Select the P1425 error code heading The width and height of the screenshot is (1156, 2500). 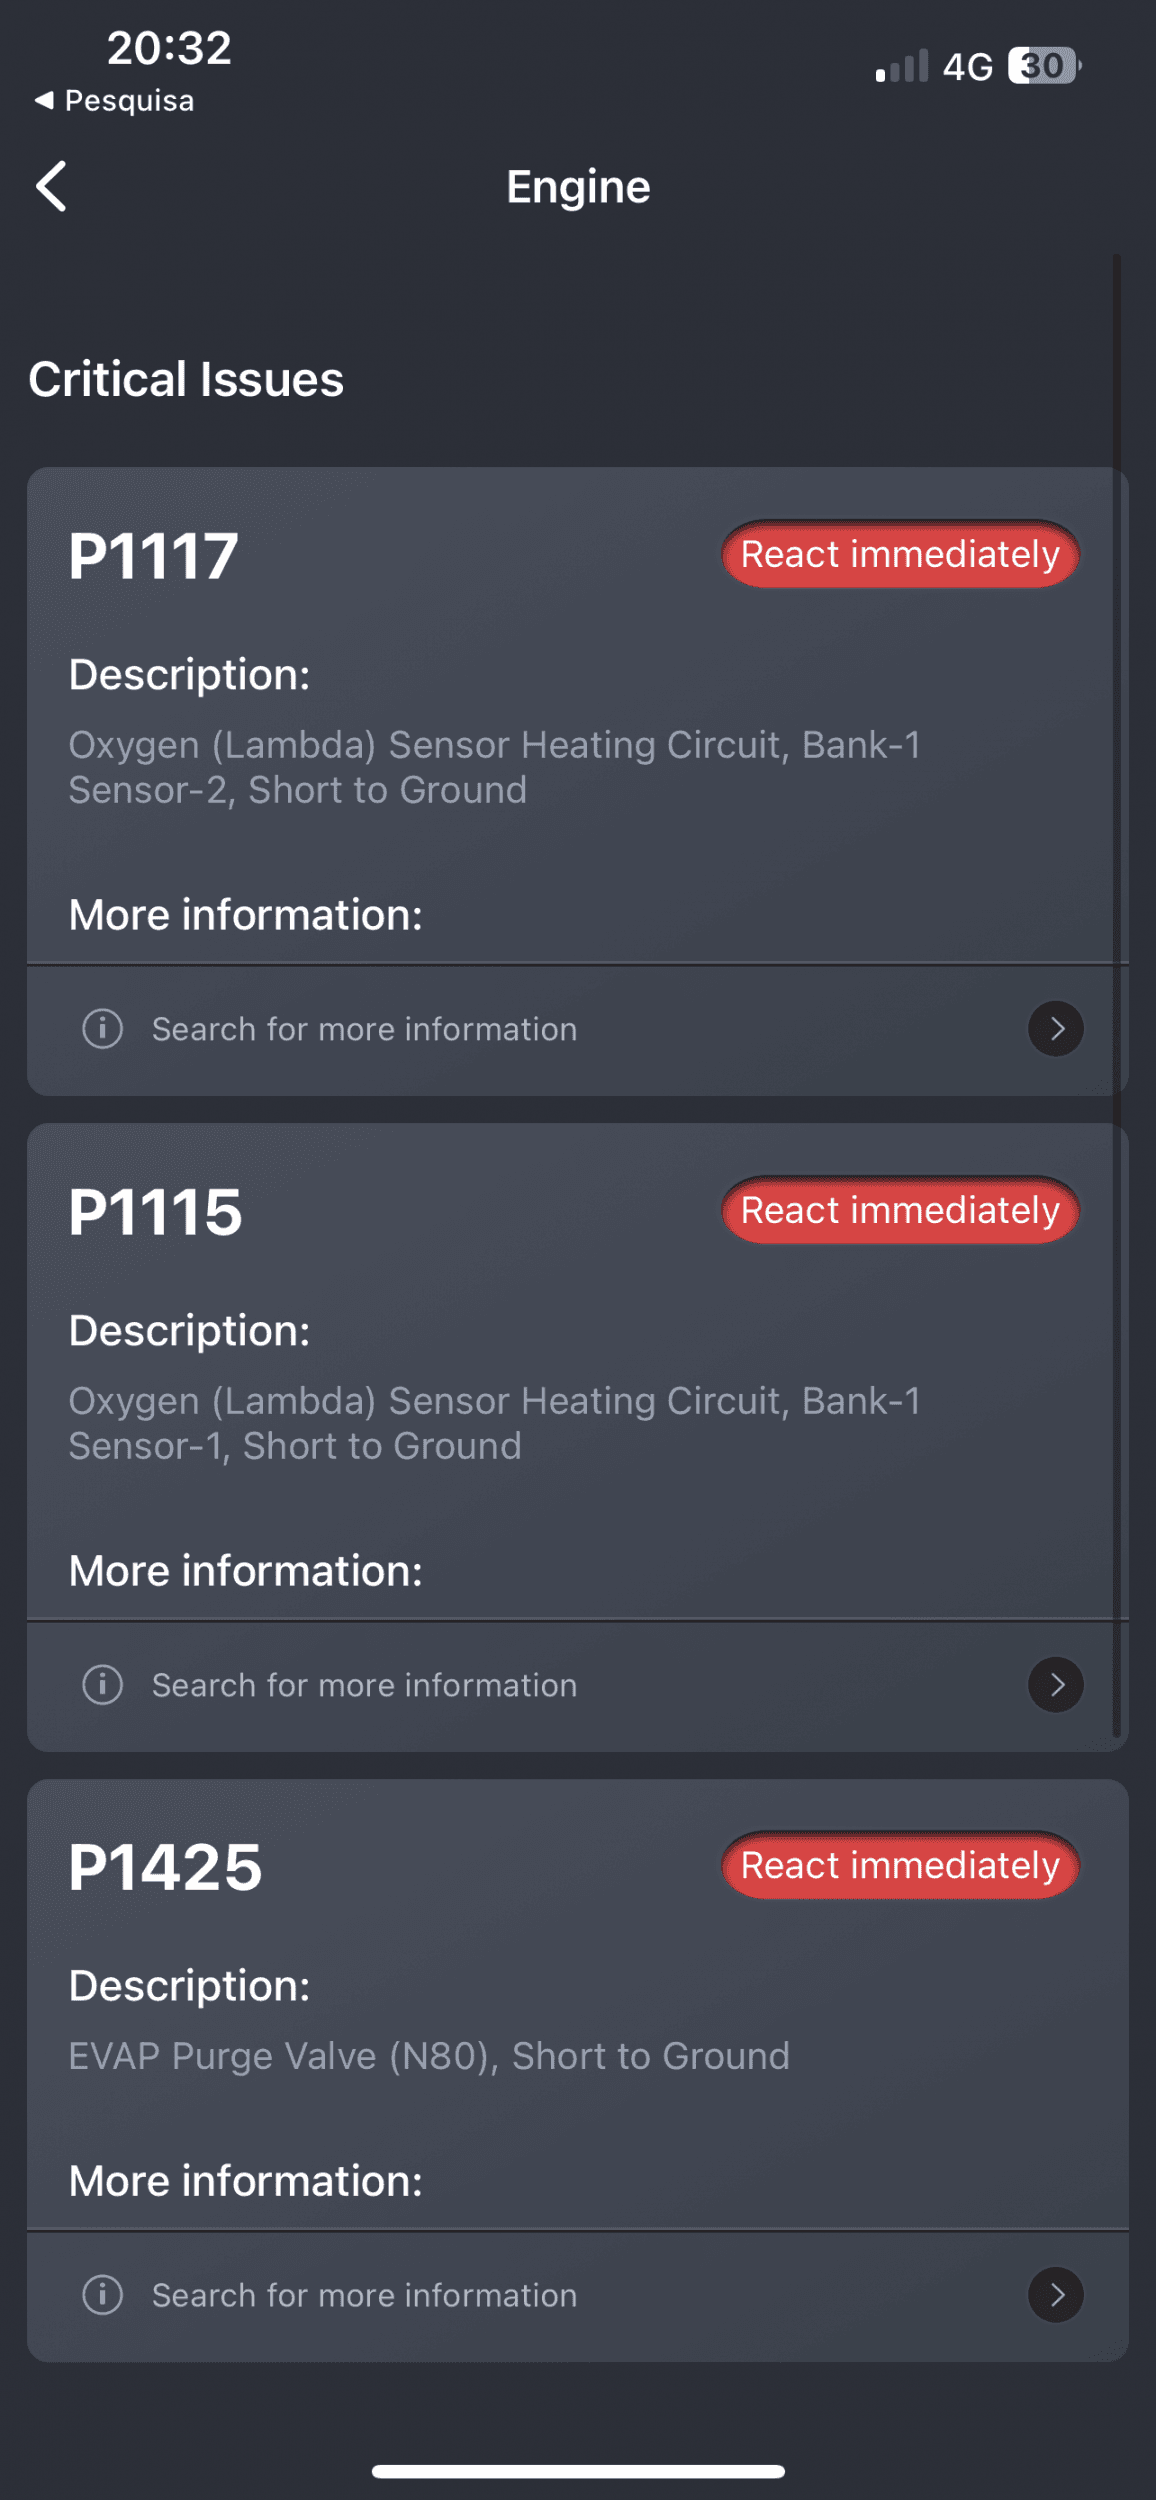coord(165,1868)
